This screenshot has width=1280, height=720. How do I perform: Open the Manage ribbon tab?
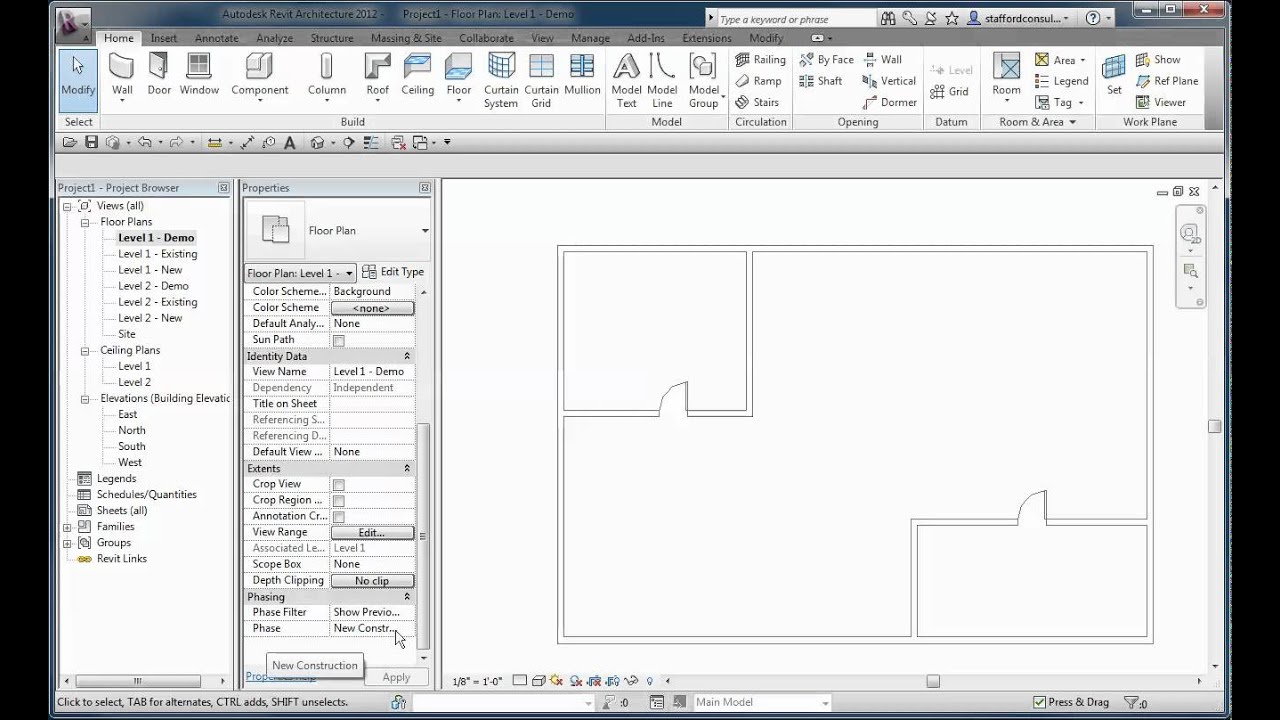(590, 38)
